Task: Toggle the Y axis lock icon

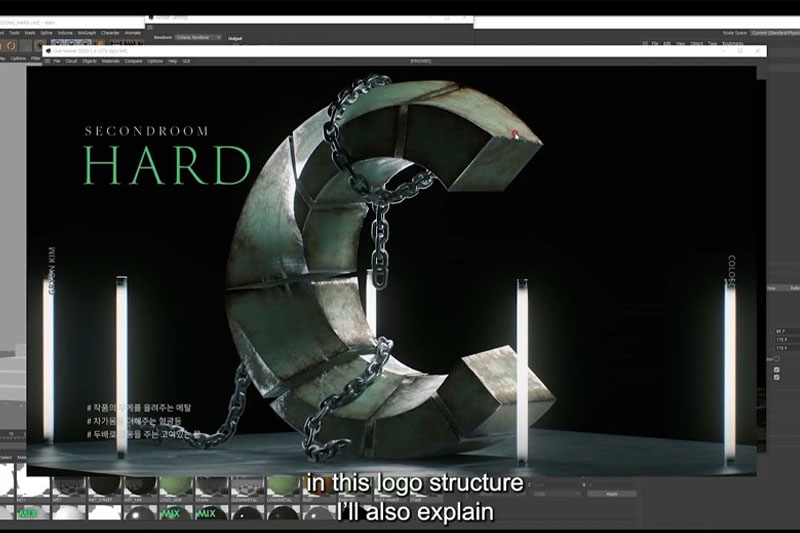Action: point(71,44)
